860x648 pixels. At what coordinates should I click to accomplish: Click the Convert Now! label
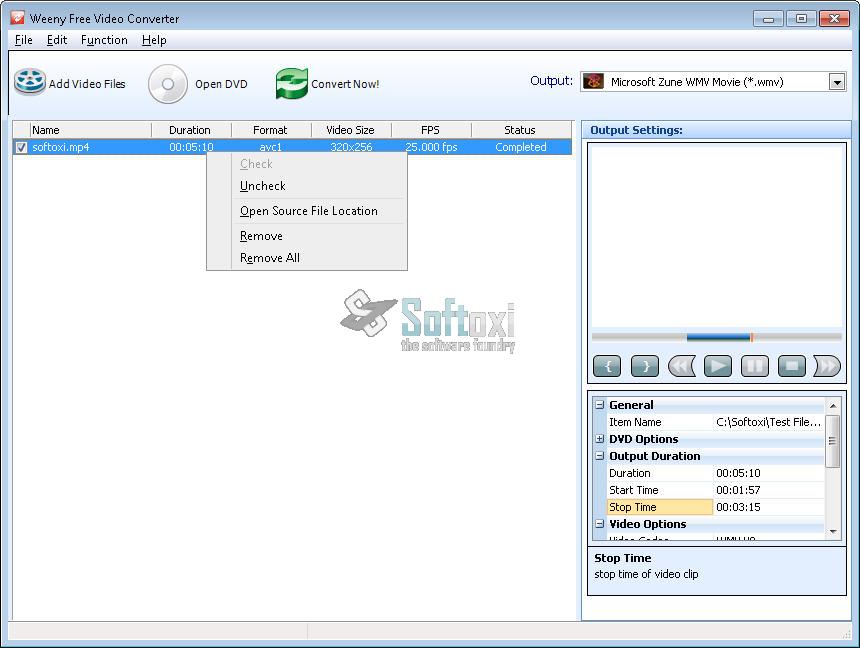pos(345,84)
